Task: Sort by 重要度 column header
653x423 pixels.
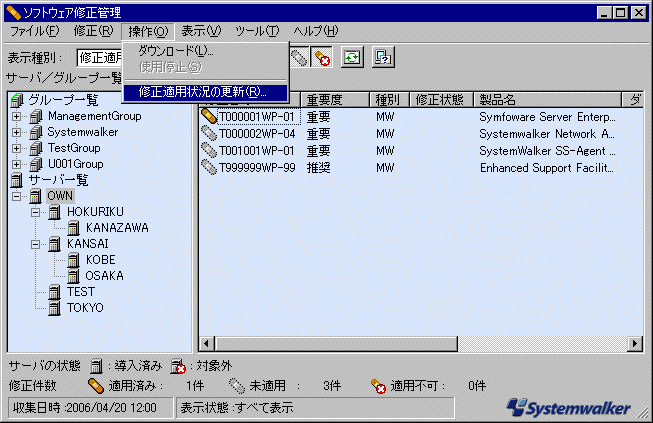Action: pos(335,100)
